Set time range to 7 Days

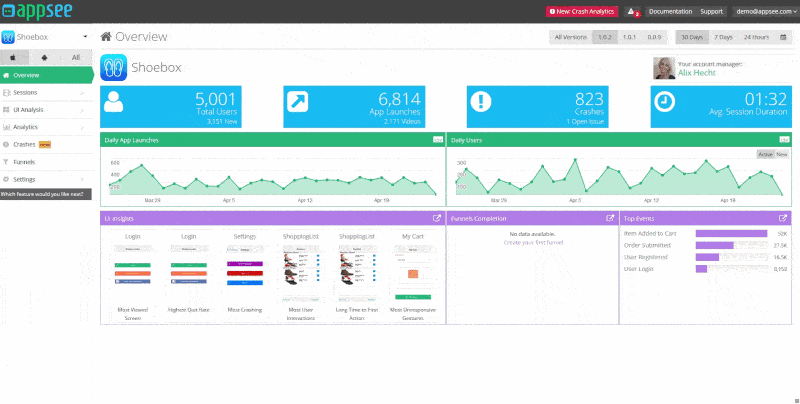(x=723, y=37)
